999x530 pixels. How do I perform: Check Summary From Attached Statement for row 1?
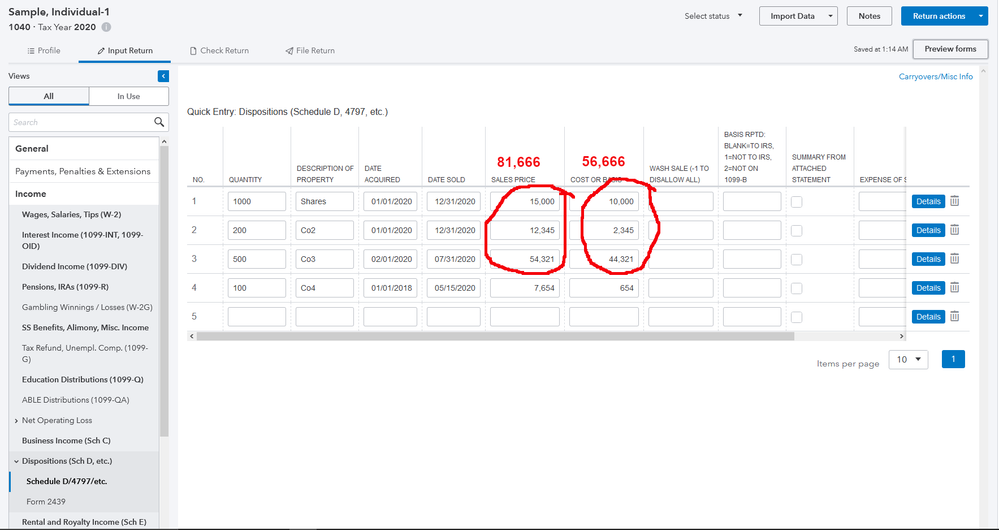tap(797, 202)
